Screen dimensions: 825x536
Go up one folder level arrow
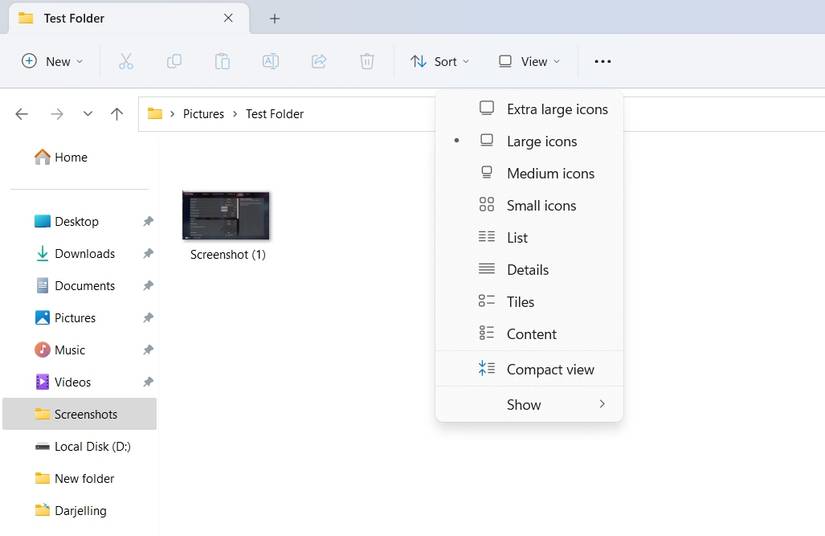(117, 114)
